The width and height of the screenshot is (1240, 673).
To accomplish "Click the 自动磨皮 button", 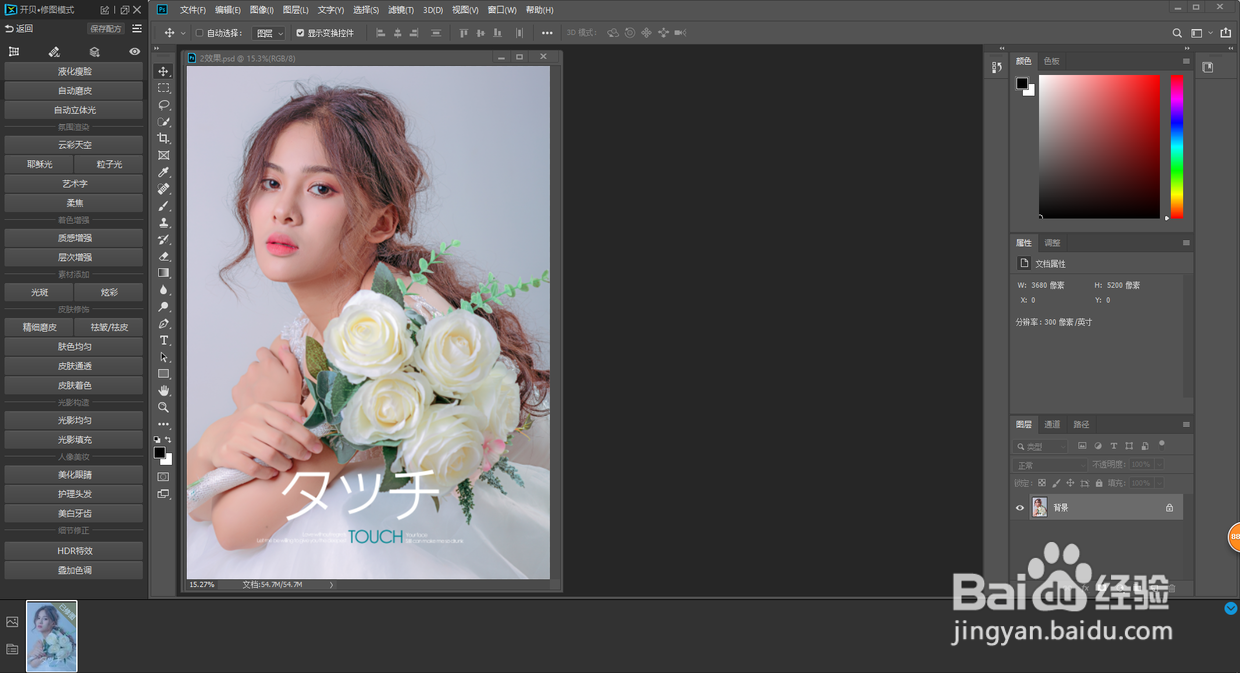I will 74,91.
